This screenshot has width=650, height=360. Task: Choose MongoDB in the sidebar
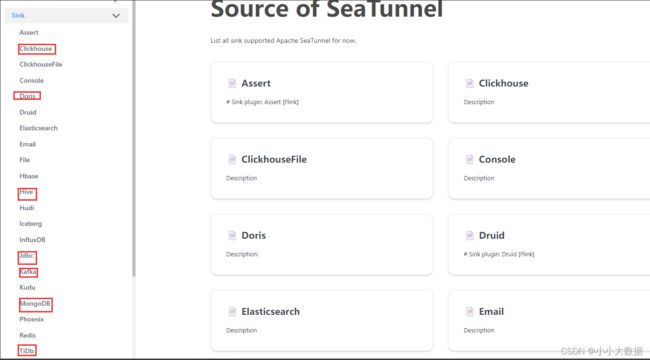pos(35,304)
